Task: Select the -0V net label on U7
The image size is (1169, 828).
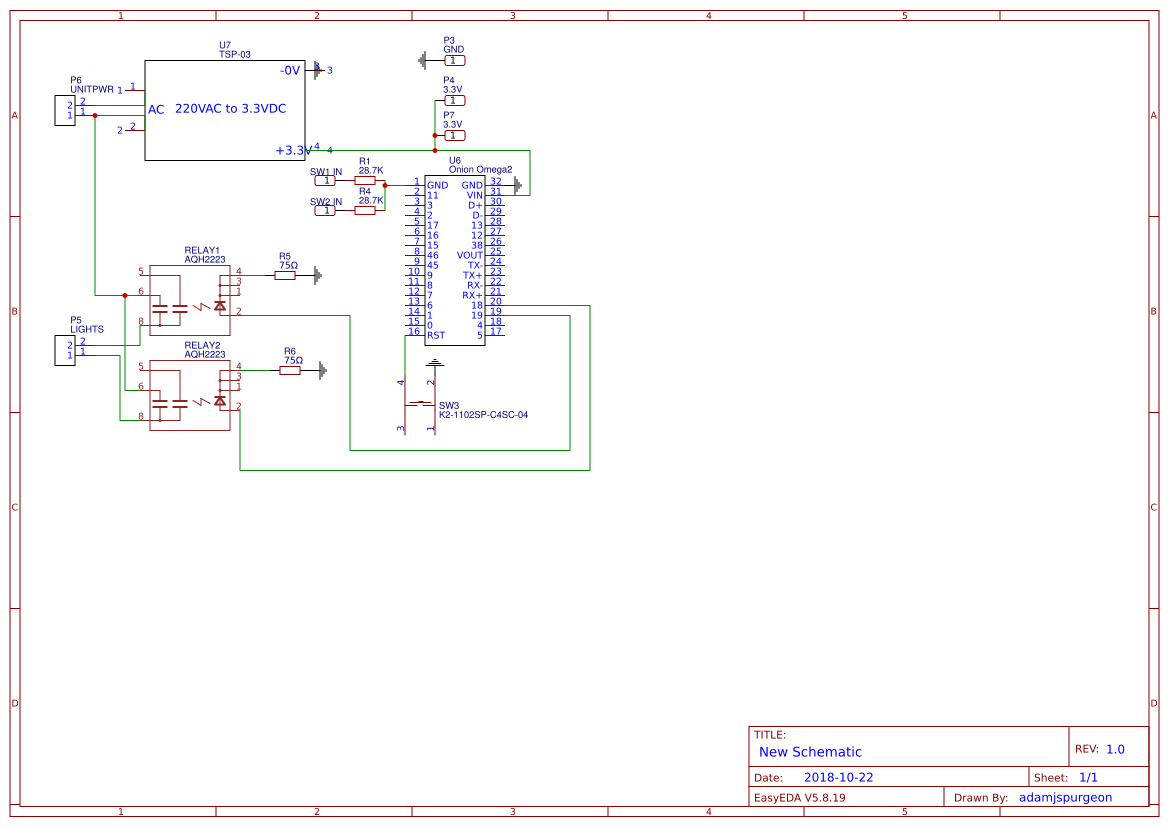Action: [x=287, y=70]
